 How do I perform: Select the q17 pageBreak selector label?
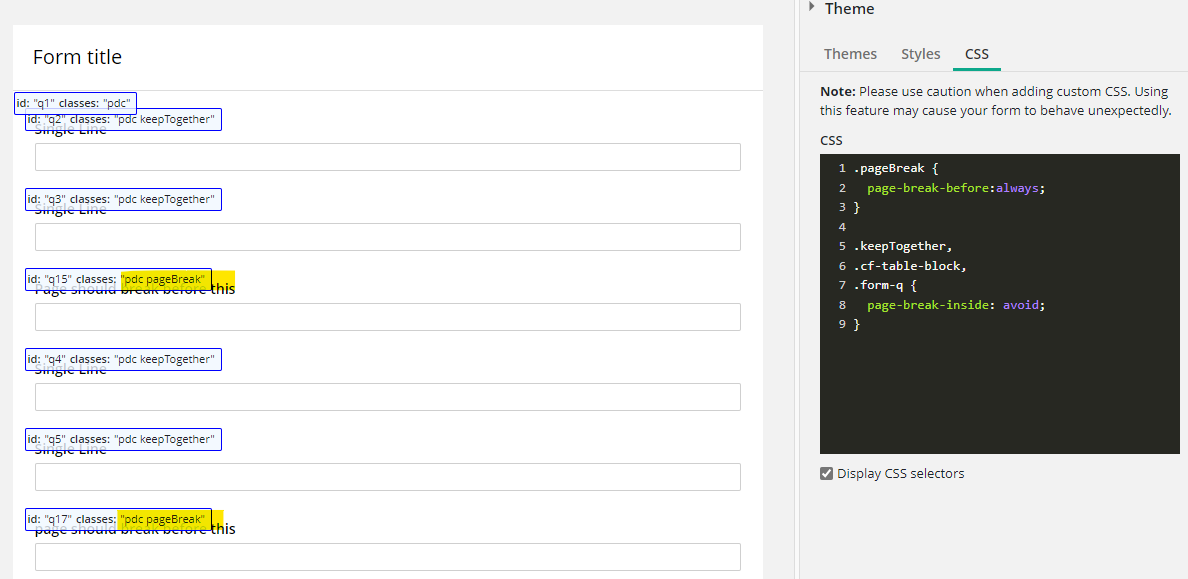pyautogui.click(x=118, y=519)
